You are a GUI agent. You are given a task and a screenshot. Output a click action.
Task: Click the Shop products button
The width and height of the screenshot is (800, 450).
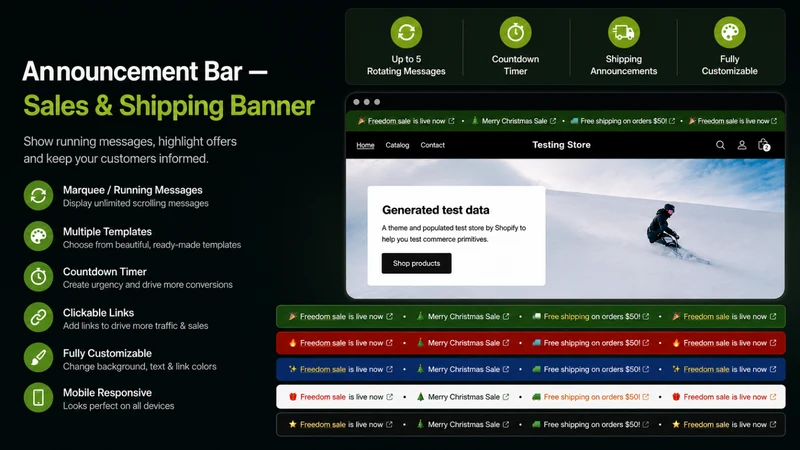(x=416, y=263)
